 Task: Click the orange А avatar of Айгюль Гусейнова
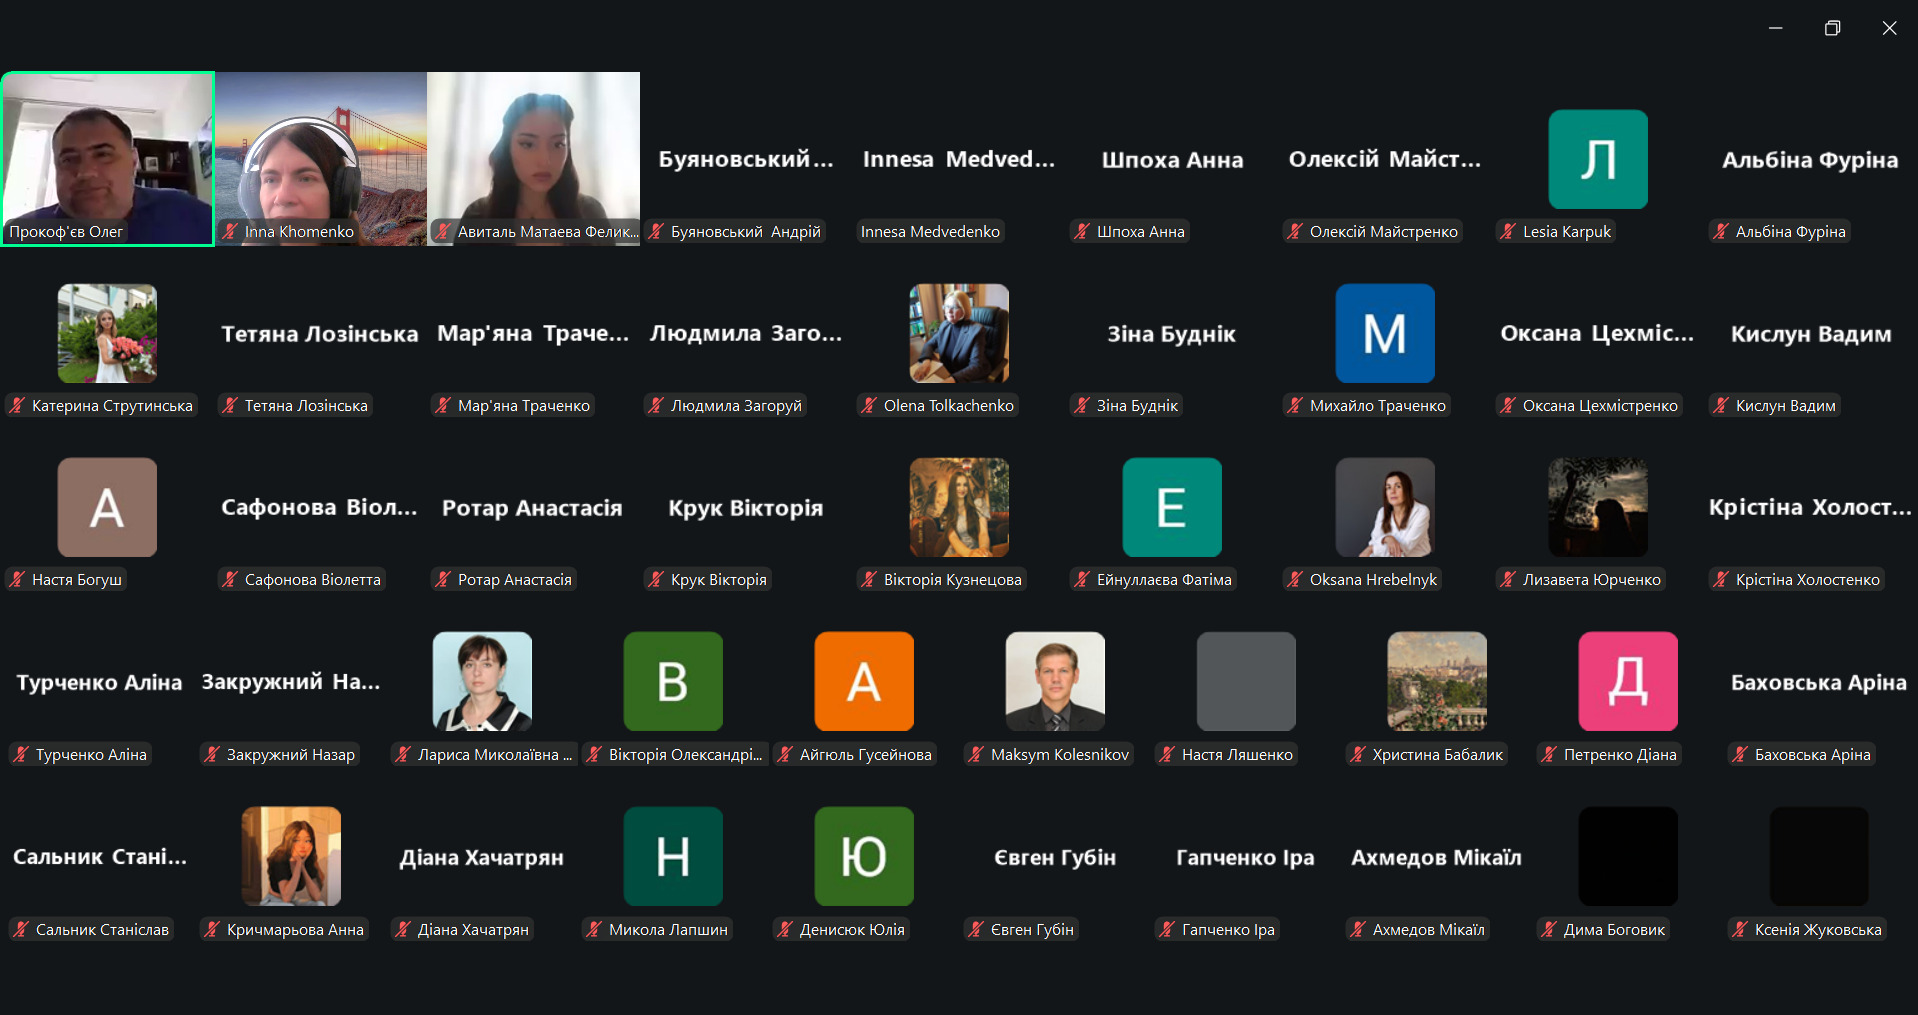tap(864, 681)
